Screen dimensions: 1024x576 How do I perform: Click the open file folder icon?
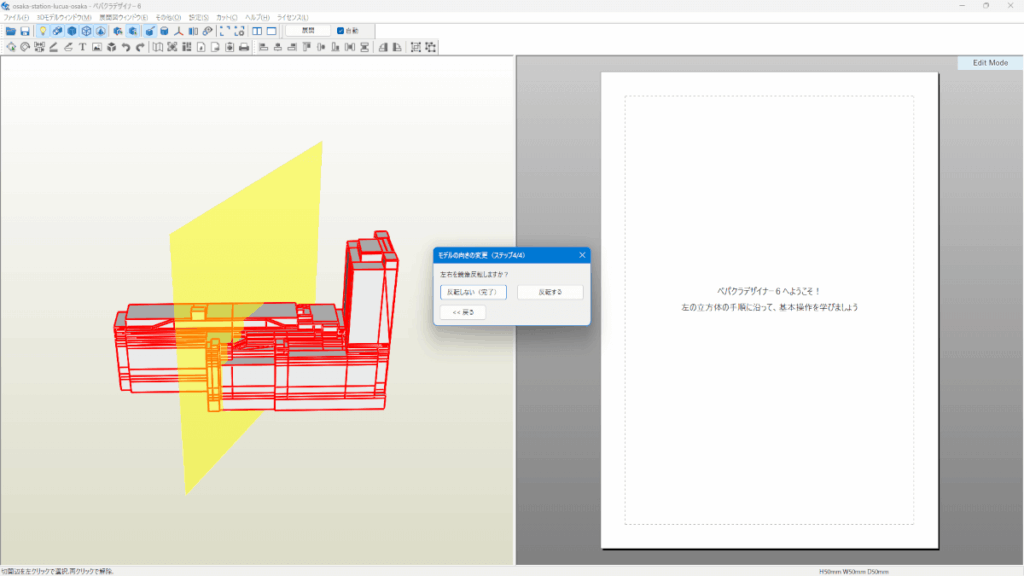(x=11, y=31)
